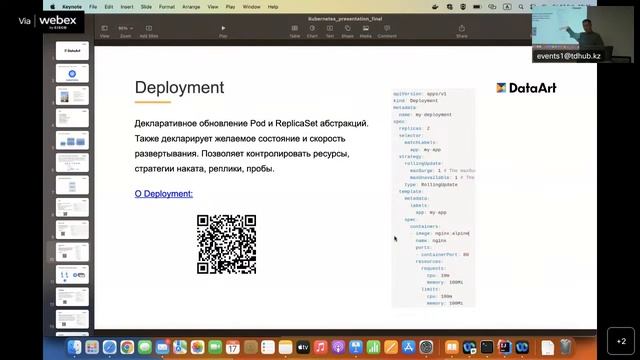Open Terminal from the Dock
The image size is (640, 360).
487,347
